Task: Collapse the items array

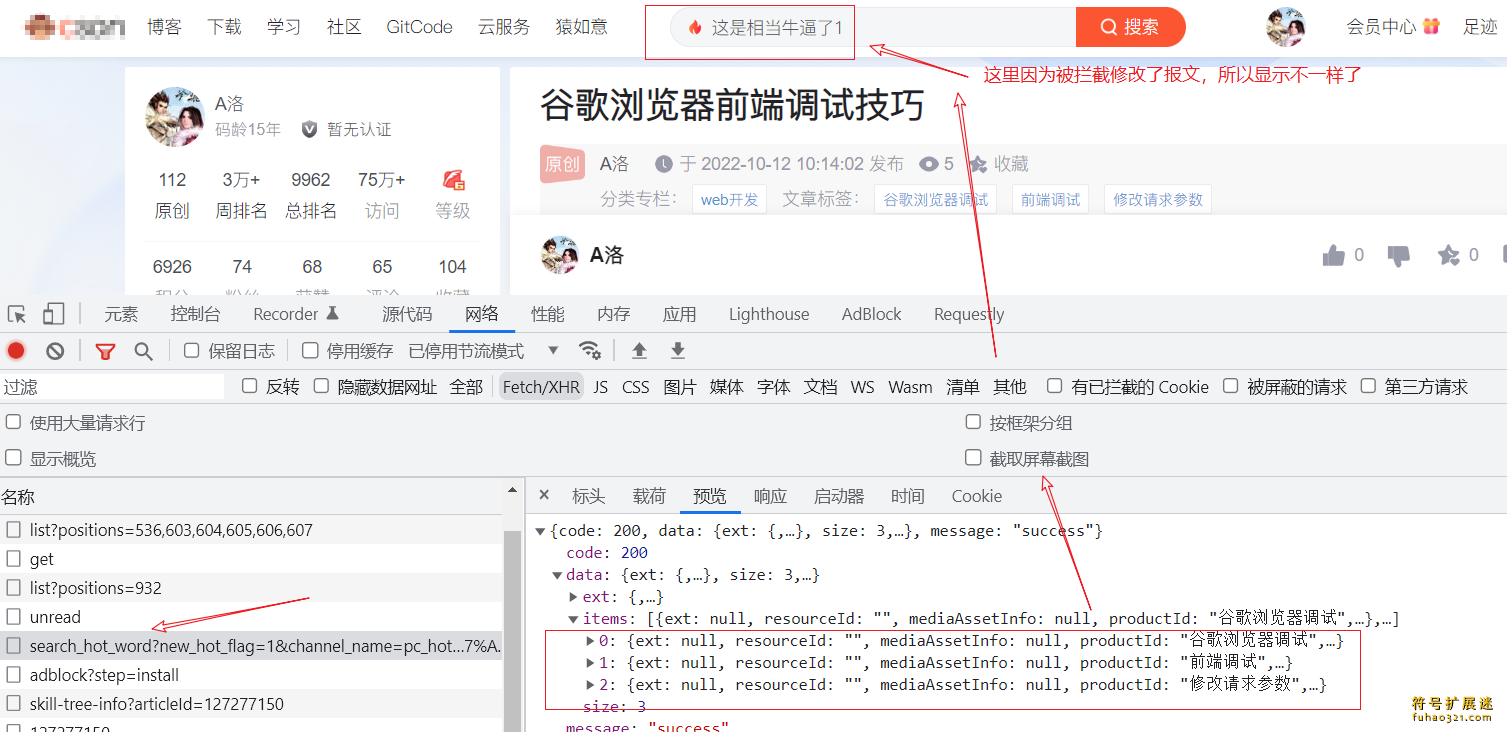Action: (x=574, y=619)
